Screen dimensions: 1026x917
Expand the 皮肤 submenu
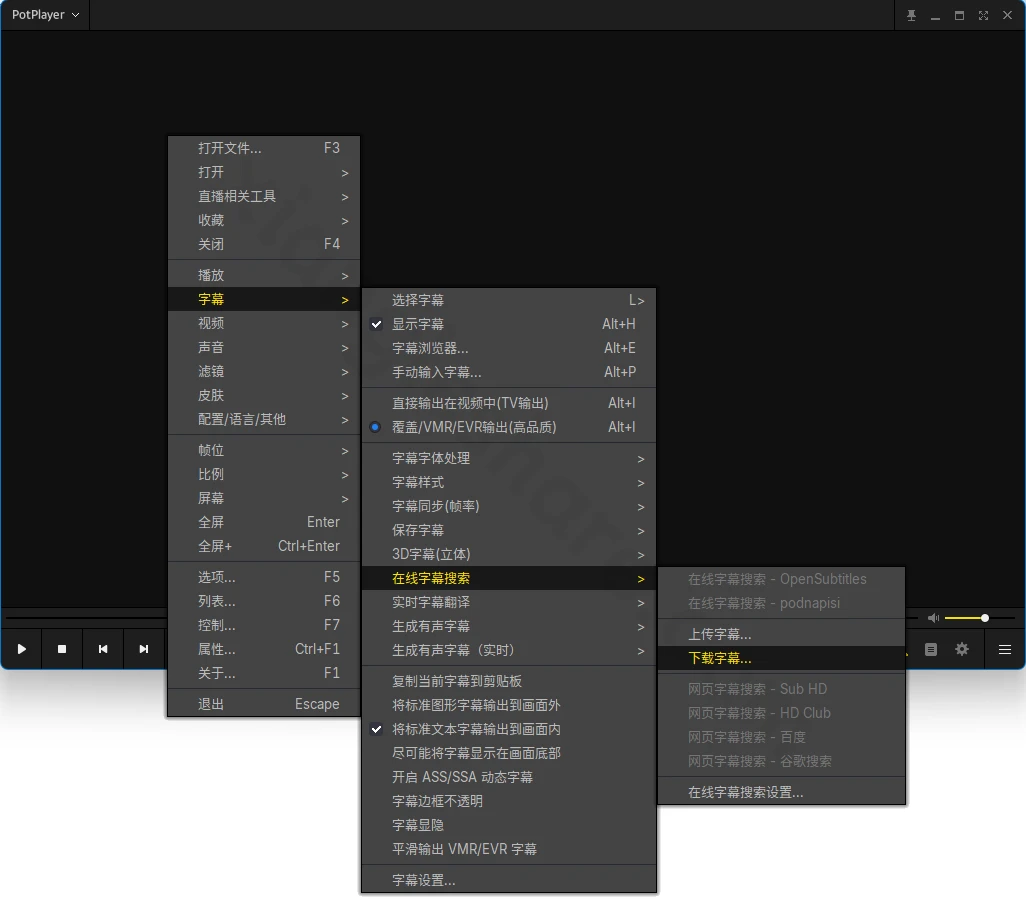click(264, 395)
